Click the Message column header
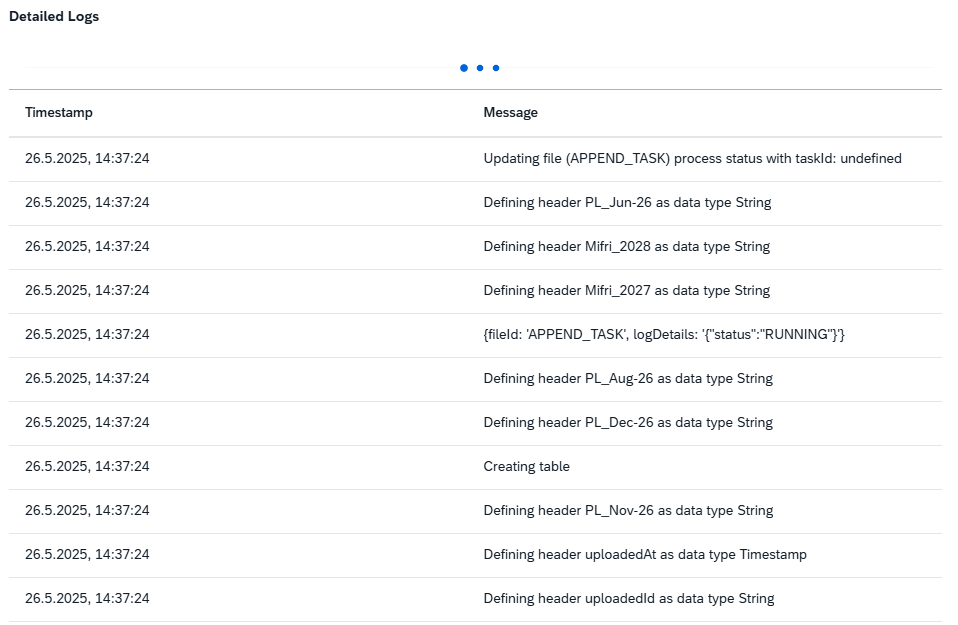The image size is (958, 625). click(x=510, y=113)
